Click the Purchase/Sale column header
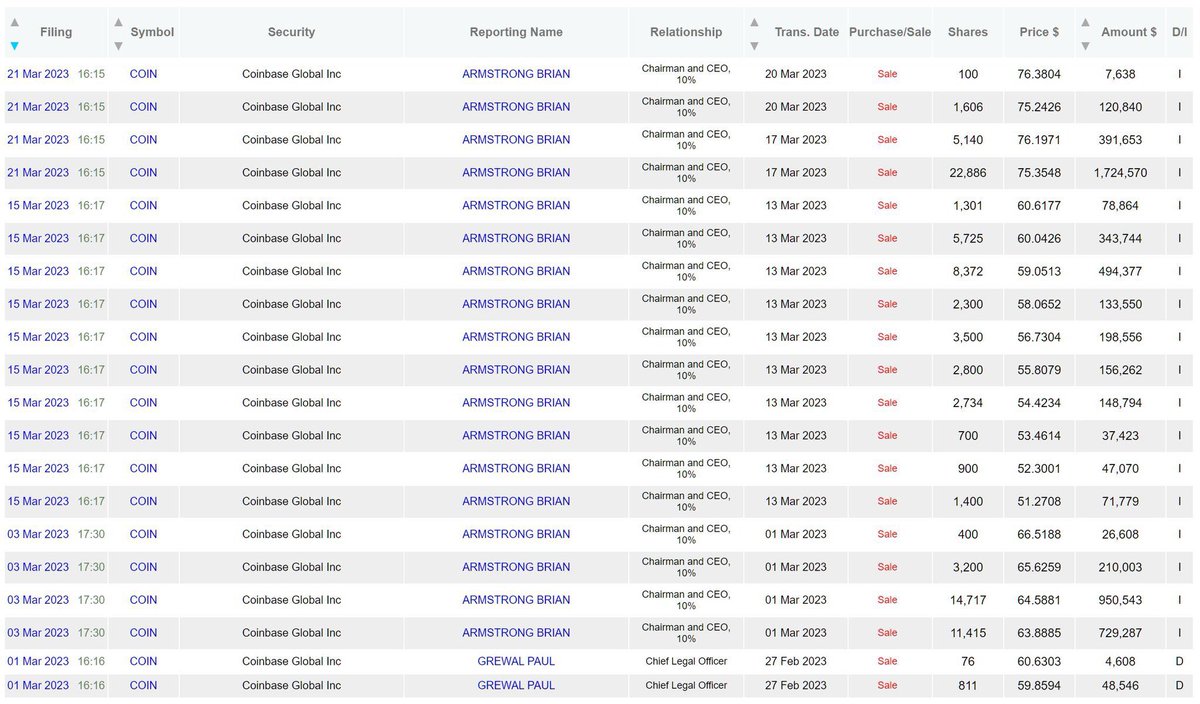This screenshot has width=1200, height=704. pyautogui.click(x=890, y=32)
